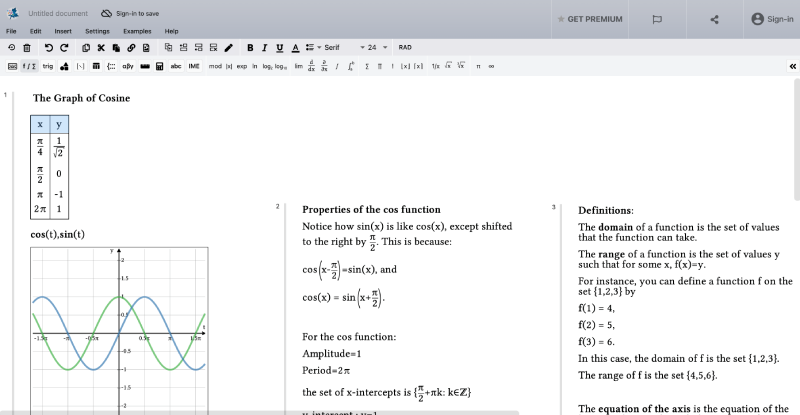Open the Settings menu
Viewport: 800px width, 415px height.
pyautogui.click(x=97, y=31)
